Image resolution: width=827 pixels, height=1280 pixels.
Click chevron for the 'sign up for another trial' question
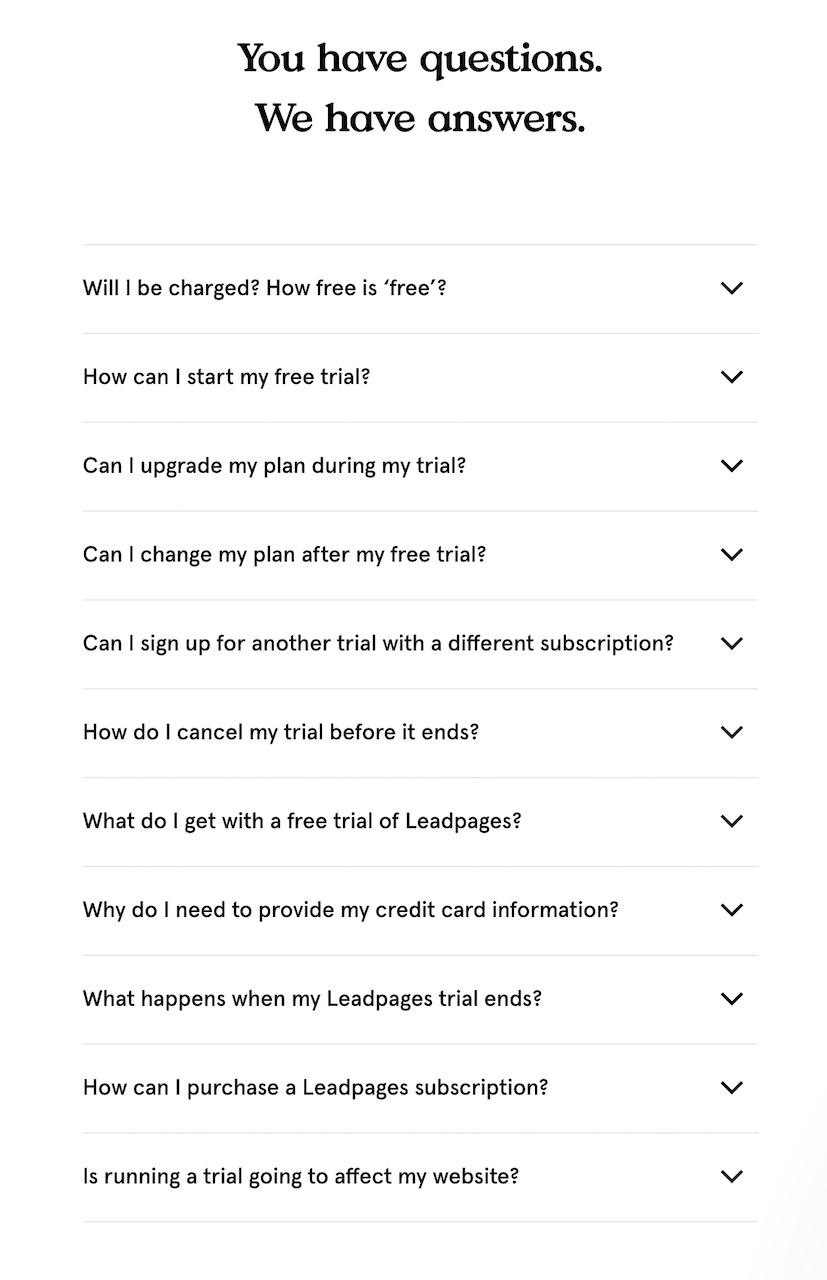(732, 644)
